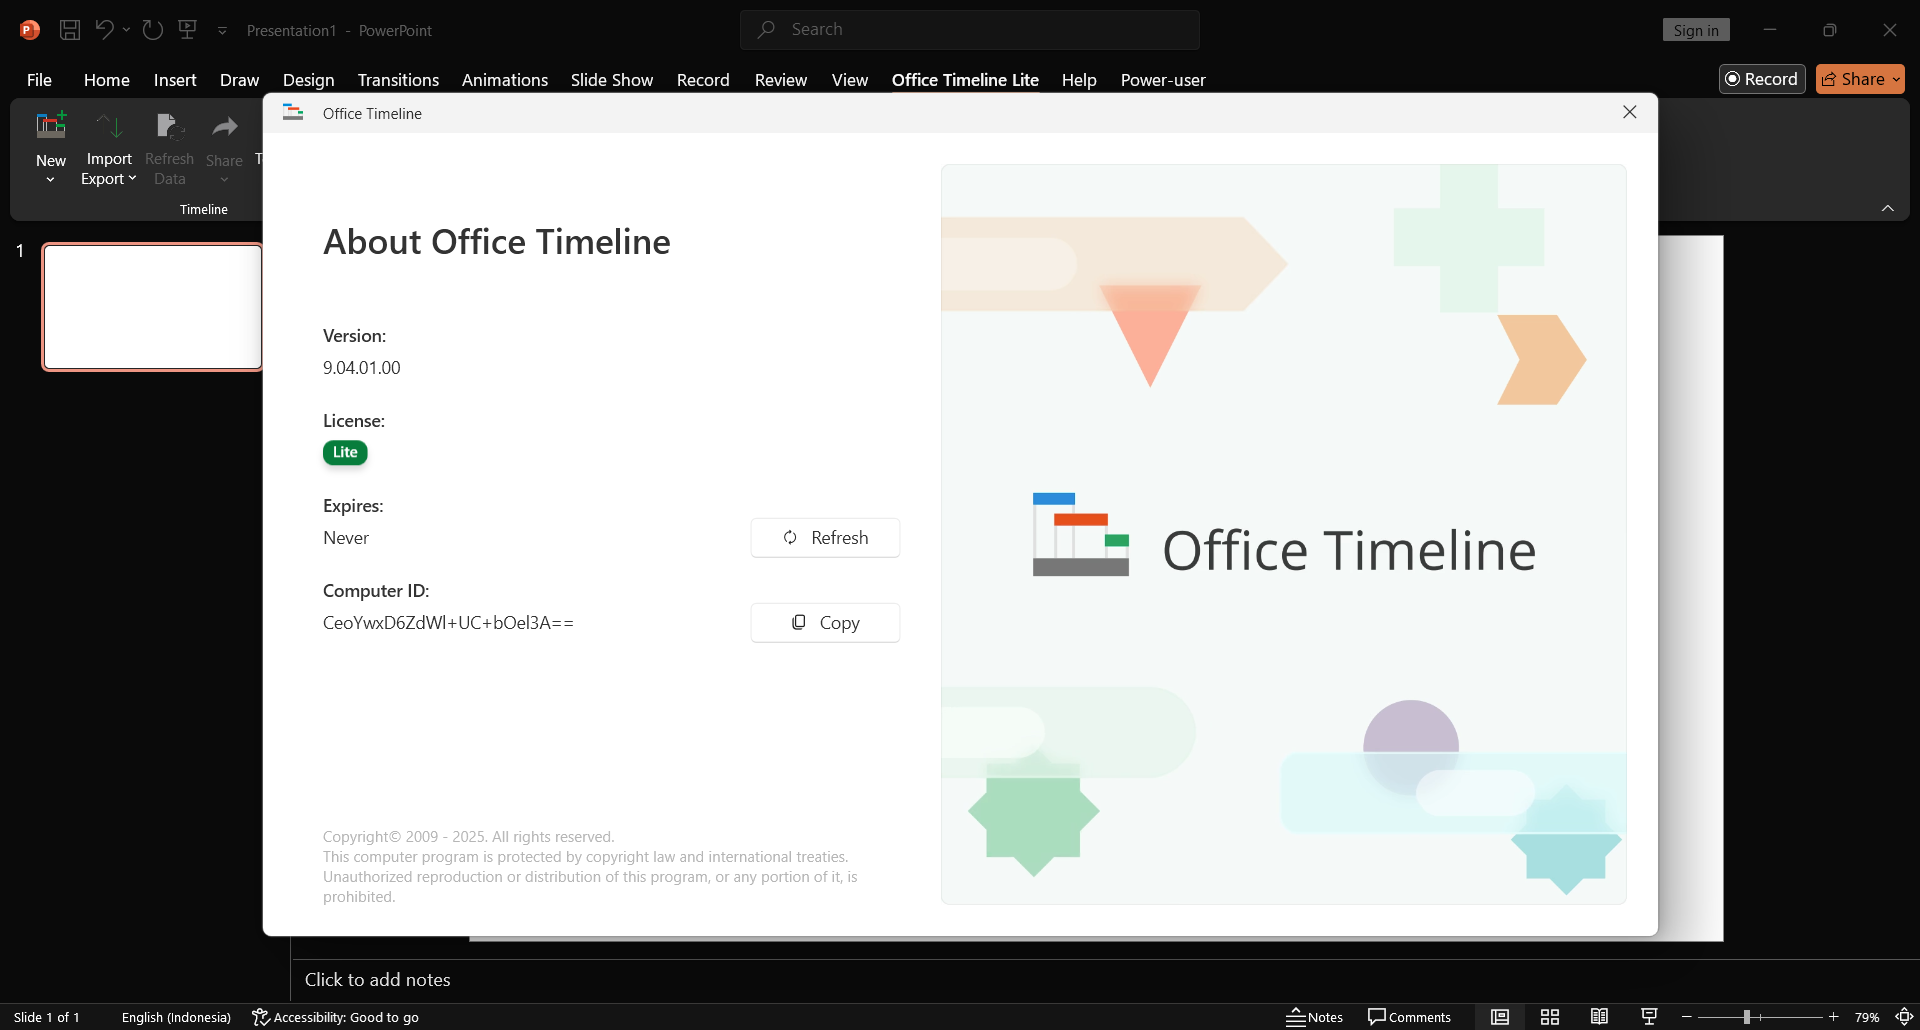Open the Power-user tab
This screenshot has width=1920, height=1030.
point(1163,80)
